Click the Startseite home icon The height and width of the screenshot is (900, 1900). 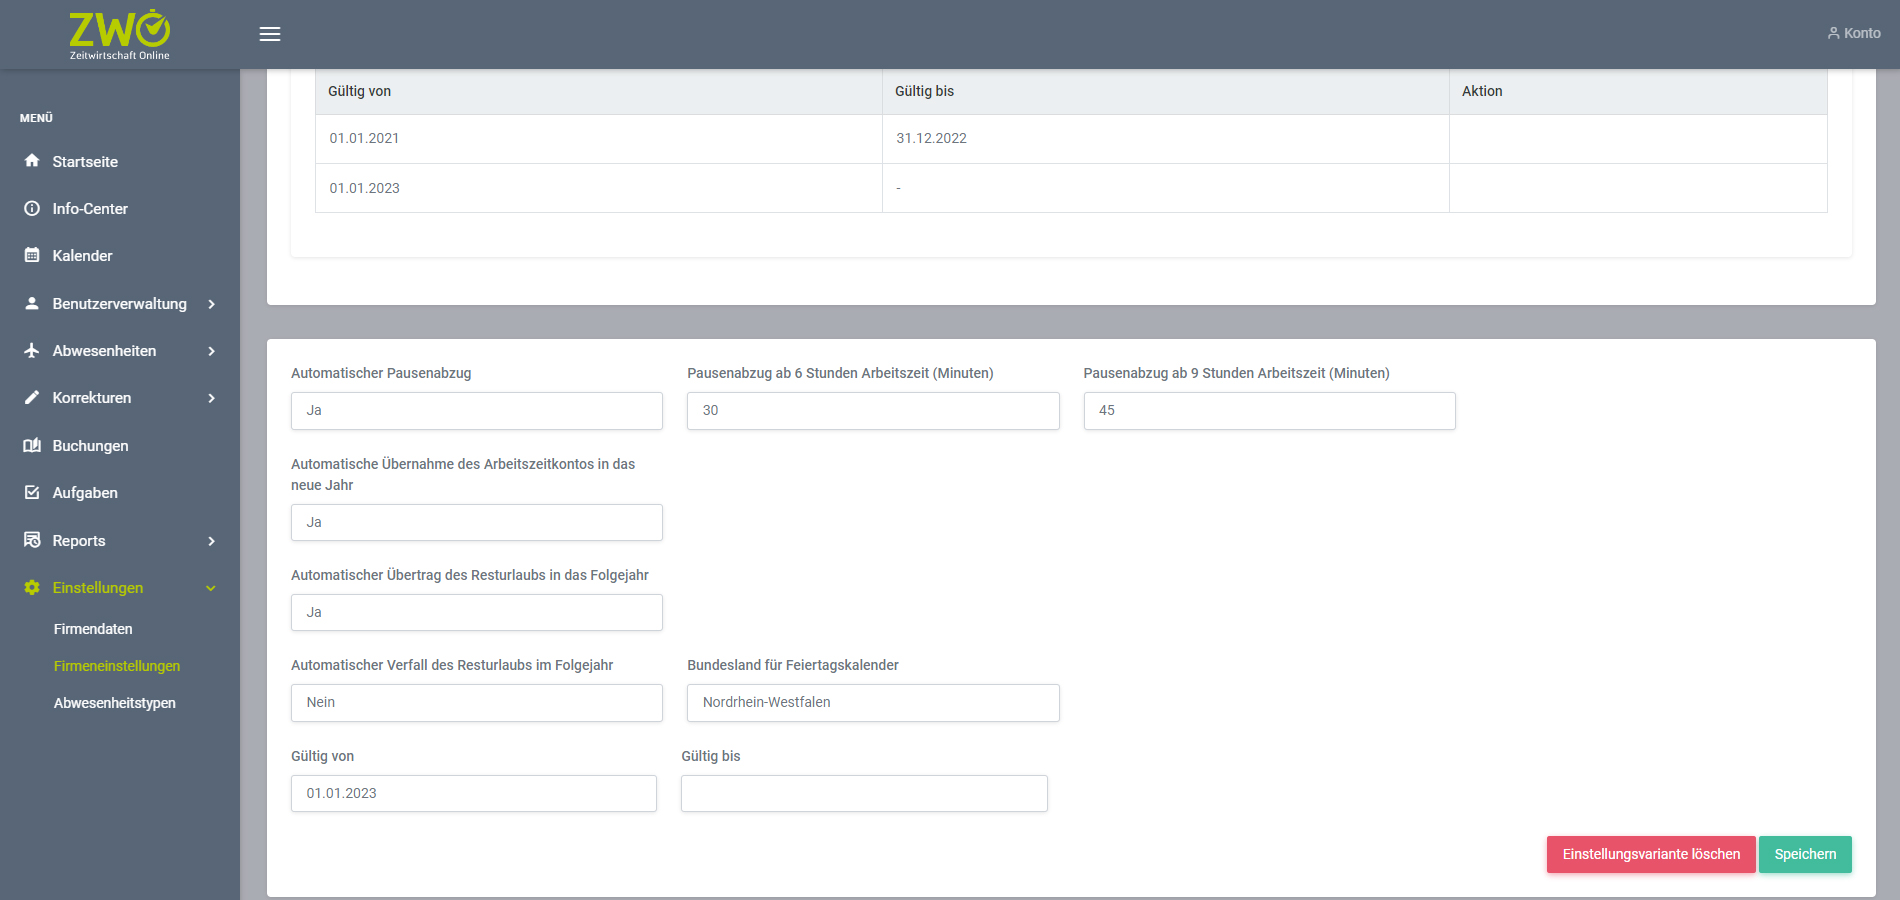[32, 161]
